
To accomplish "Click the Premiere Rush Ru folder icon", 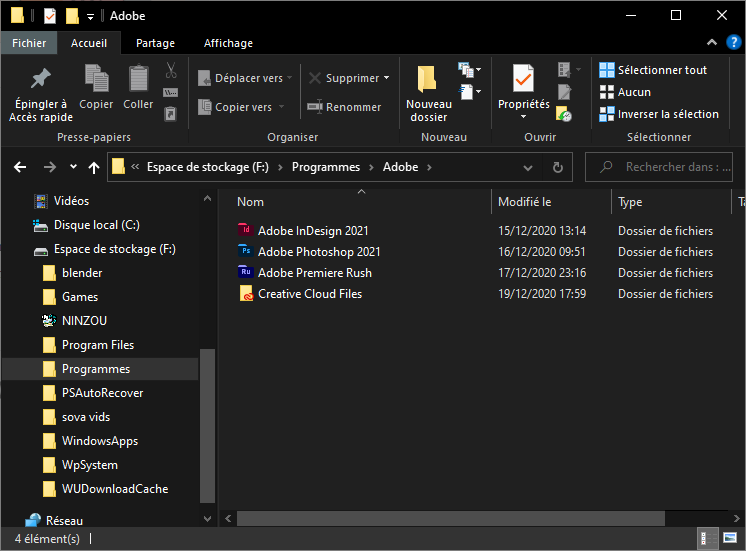I will [x=245, y=272].
